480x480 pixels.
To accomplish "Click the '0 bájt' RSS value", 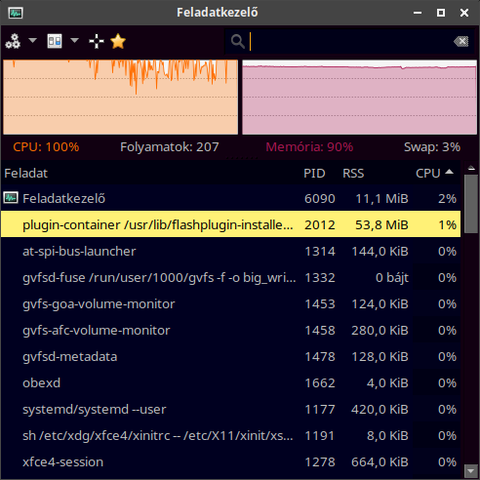I will pos(392,277).
